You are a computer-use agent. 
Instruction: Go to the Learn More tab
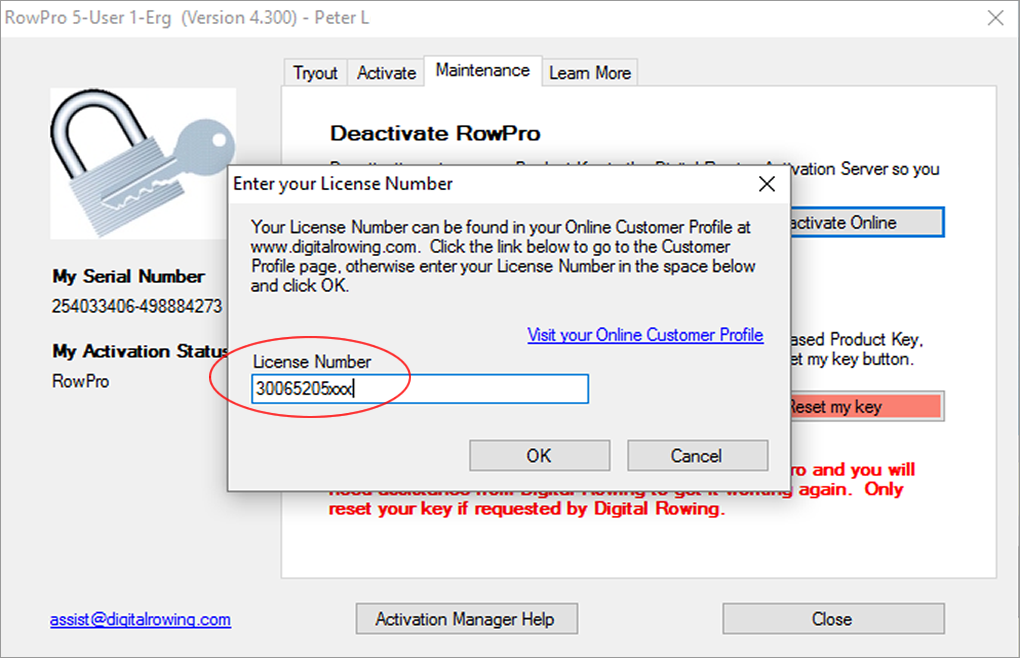[590, 73]
